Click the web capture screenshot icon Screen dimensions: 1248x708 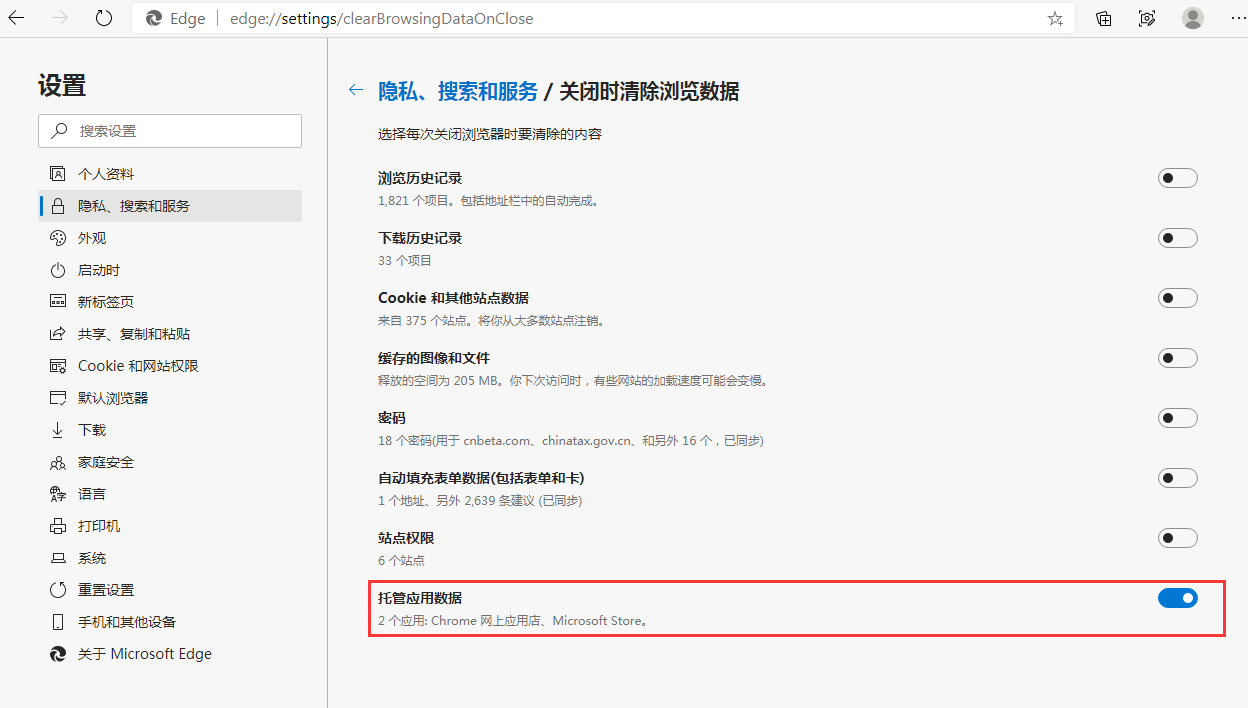pyautogui.click(x=1147, y=19)
